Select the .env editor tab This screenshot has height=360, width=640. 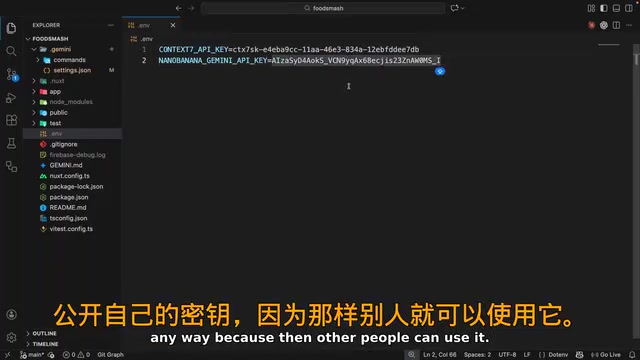click(151, 25)
